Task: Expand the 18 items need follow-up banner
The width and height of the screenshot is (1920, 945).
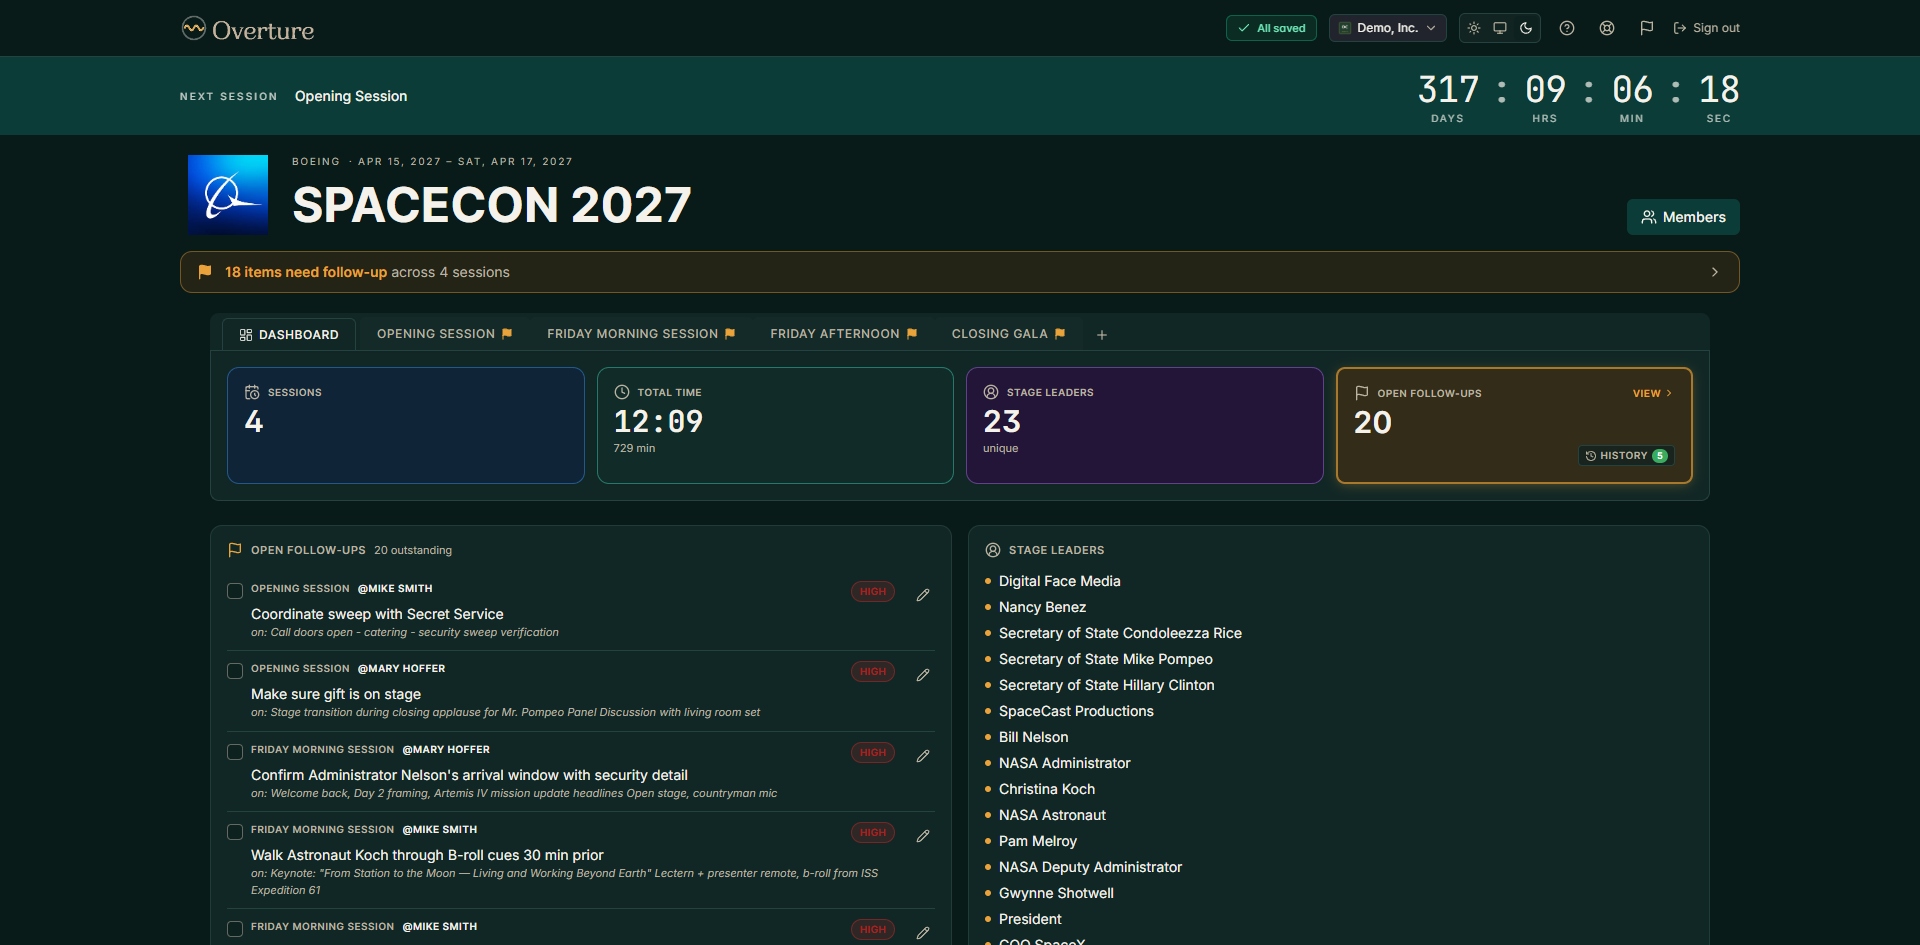Action: coord(960,272)
